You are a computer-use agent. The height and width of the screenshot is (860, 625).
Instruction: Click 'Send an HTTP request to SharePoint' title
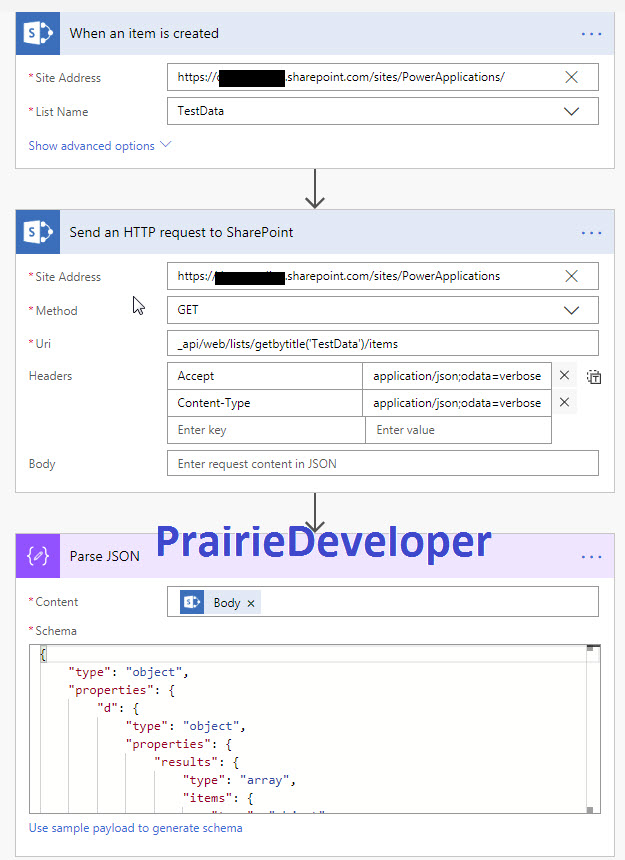tap(181, 233)
